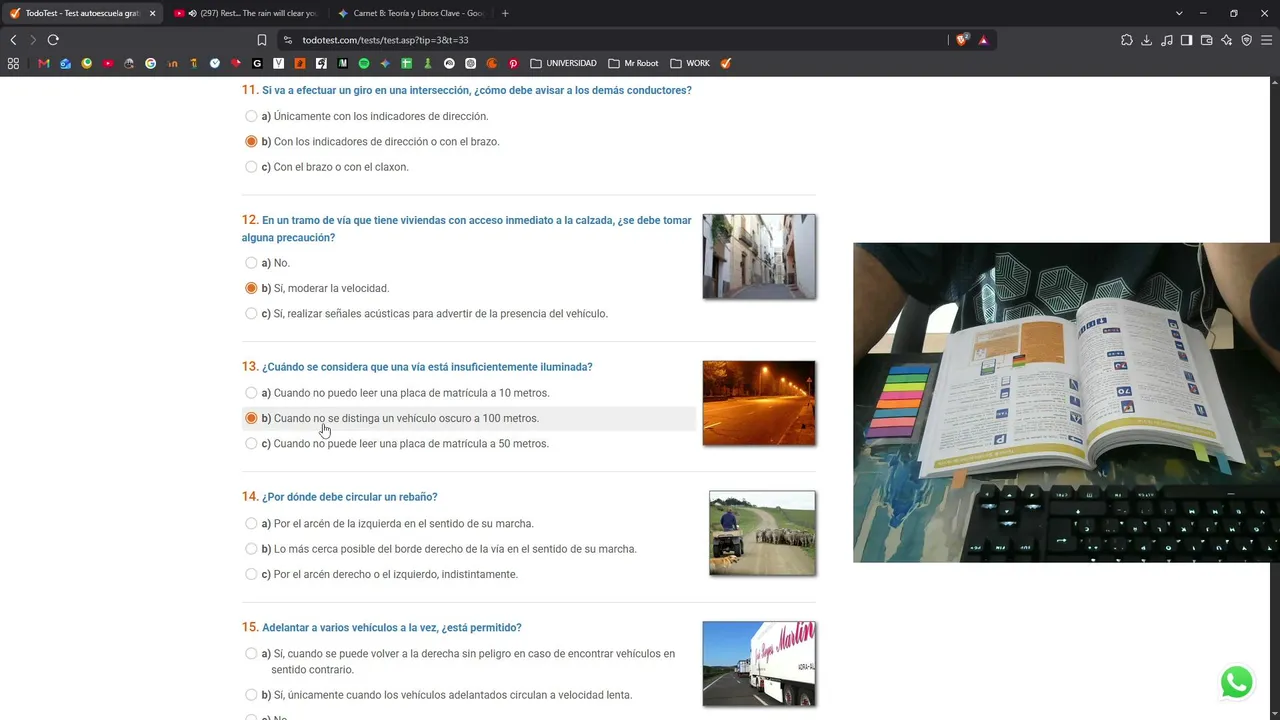
Task: Open the Leo AI sparkle icon
Action: pos(1227,40)
